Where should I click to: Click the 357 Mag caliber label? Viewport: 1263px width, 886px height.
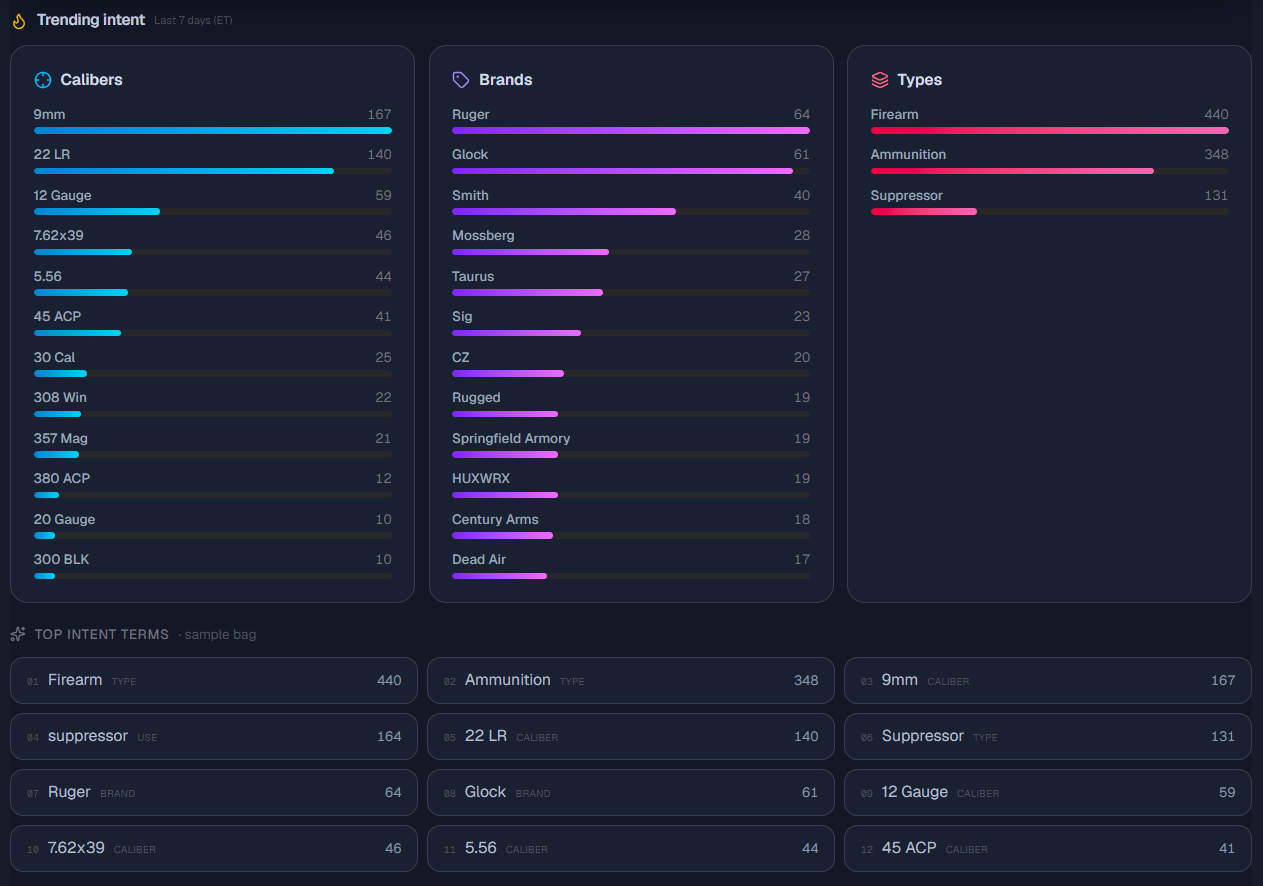click(61, 438)
